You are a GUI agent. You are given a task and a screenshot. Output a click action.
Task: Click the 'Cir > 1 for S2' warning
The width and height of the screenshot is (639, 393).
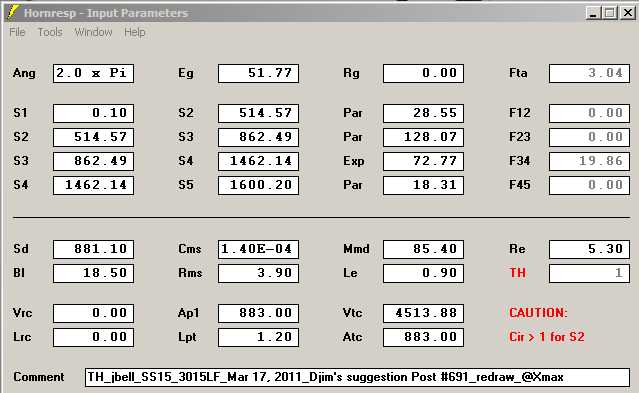[546, 337]
